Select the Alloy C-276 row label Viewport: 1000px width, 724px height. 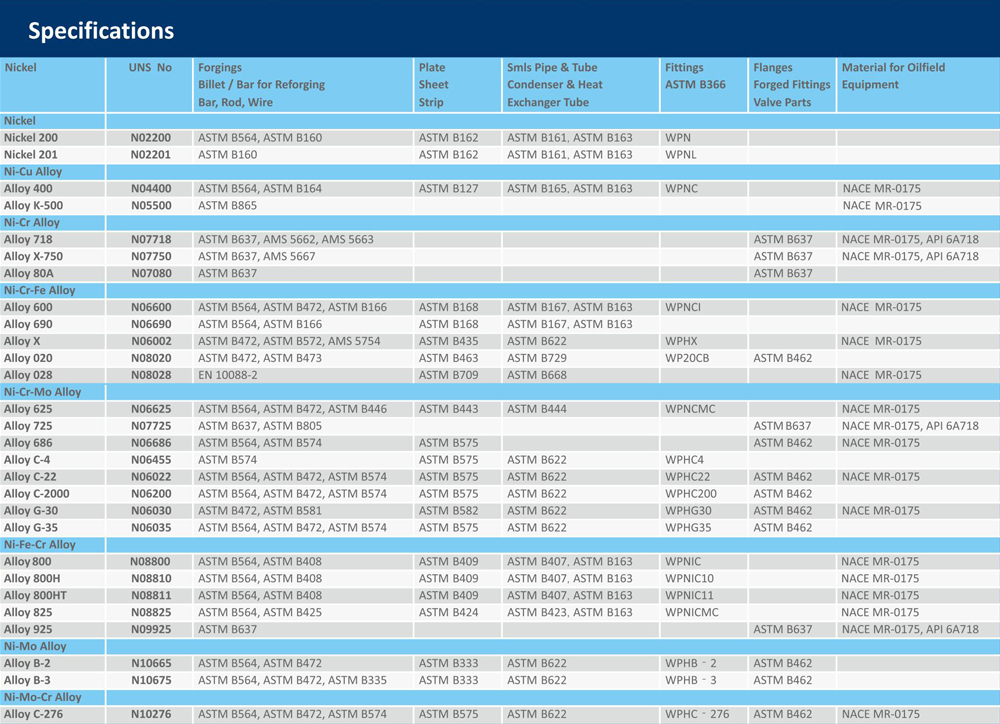pyautogui.click(x=33, y=714)
